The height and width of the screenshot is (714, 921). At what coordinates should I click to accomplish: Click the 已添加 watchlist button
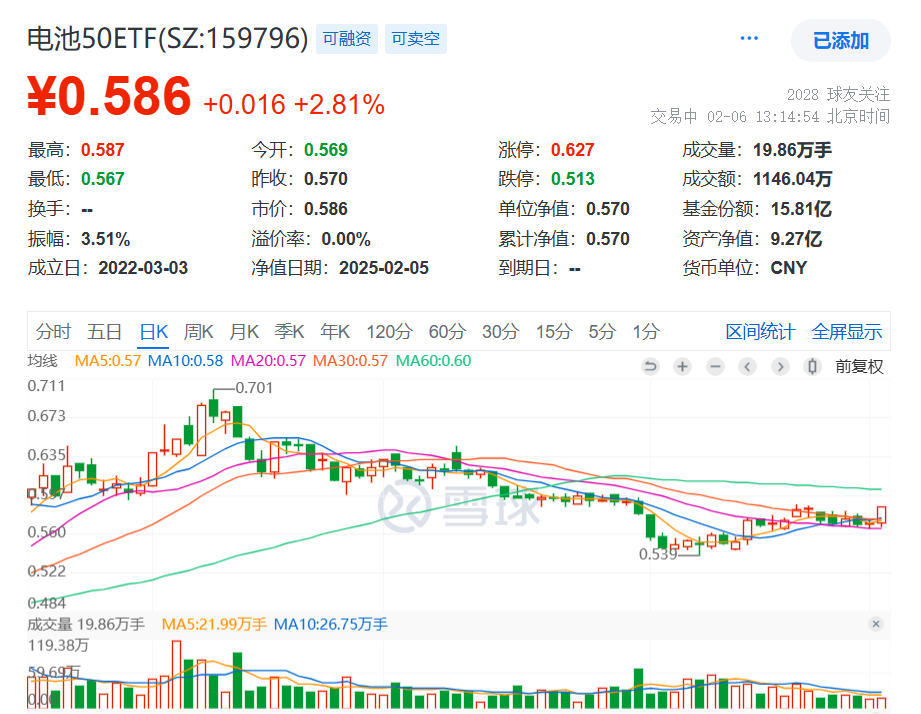pos(840,41)
